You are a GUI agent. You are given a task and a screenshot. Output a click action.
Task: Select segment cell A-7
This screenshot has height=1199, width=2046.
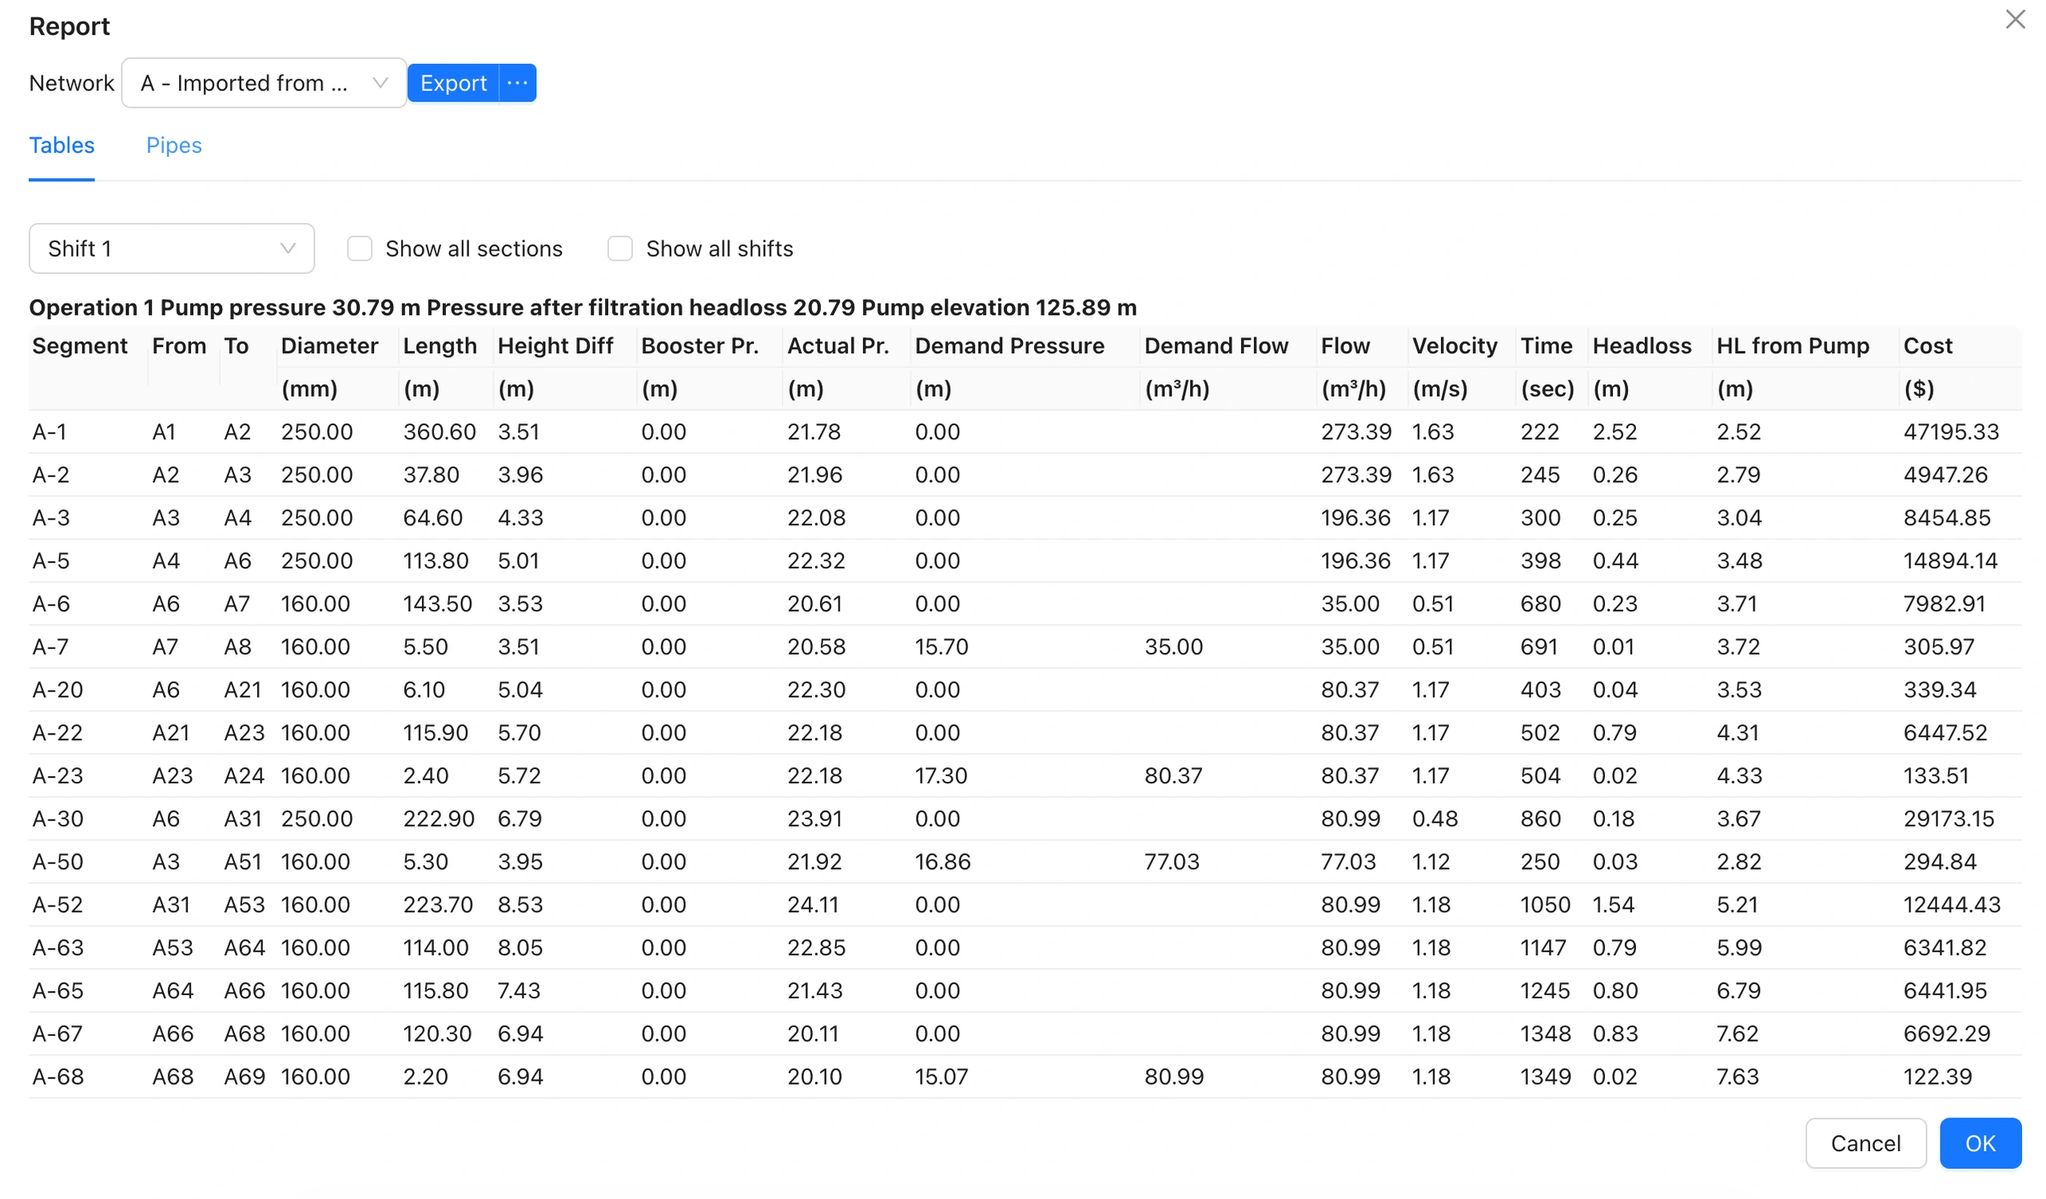coord(50,647)
